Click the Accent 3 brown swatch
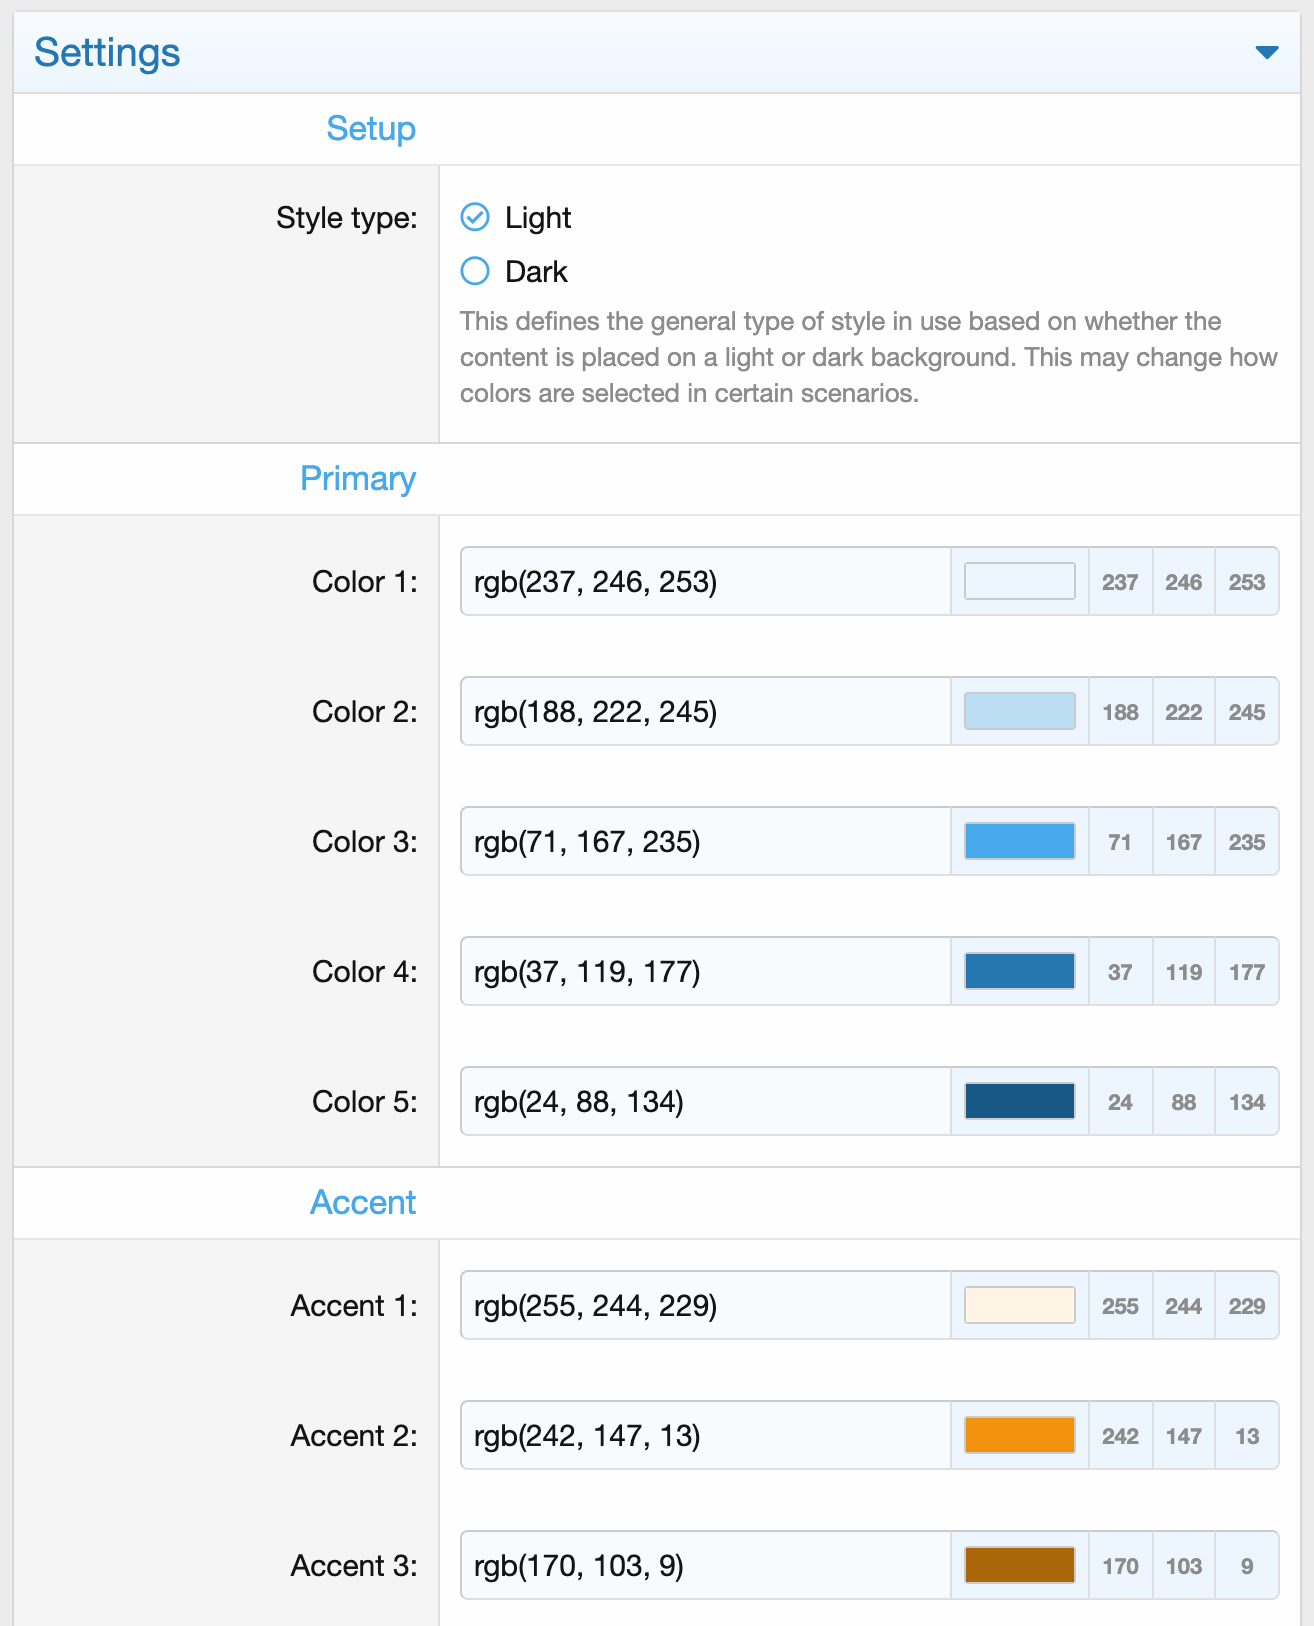1314x1626 pixels. click(1019, 1566)
